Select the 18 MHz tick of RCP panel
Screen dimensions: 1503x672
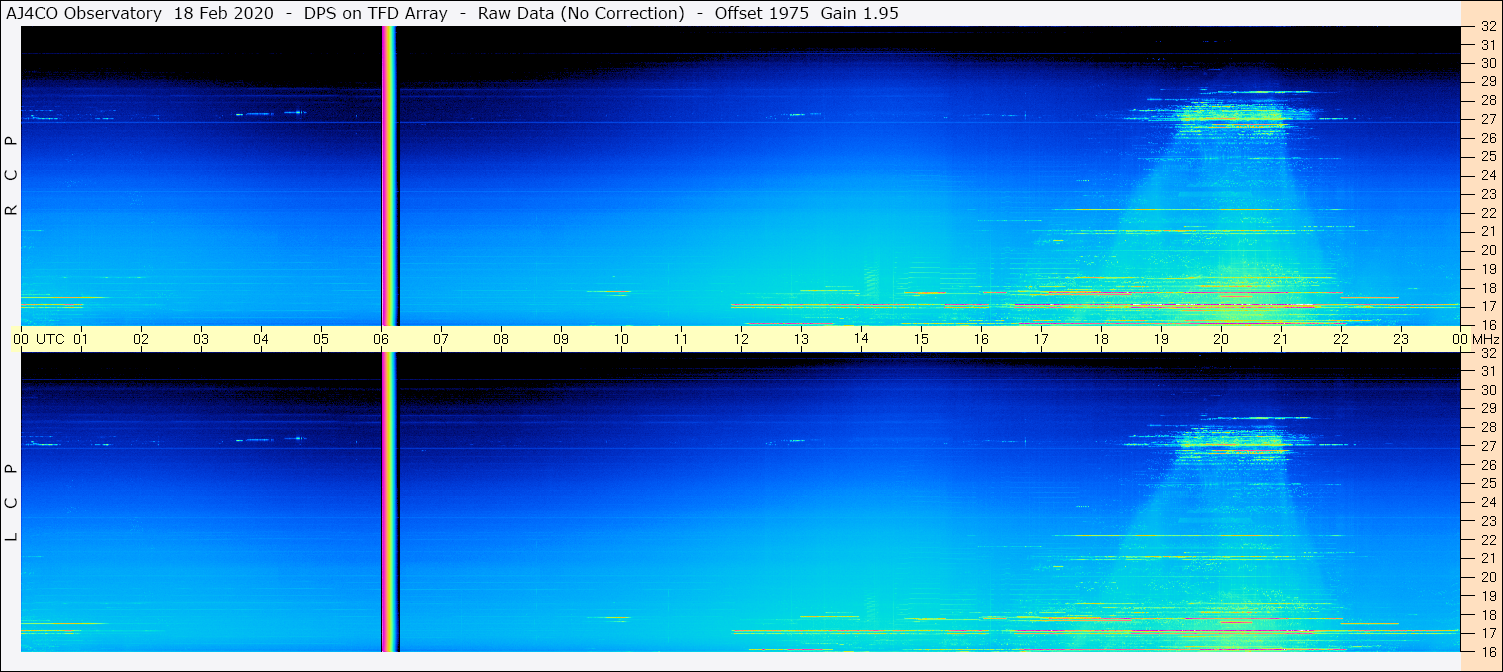1488,288
